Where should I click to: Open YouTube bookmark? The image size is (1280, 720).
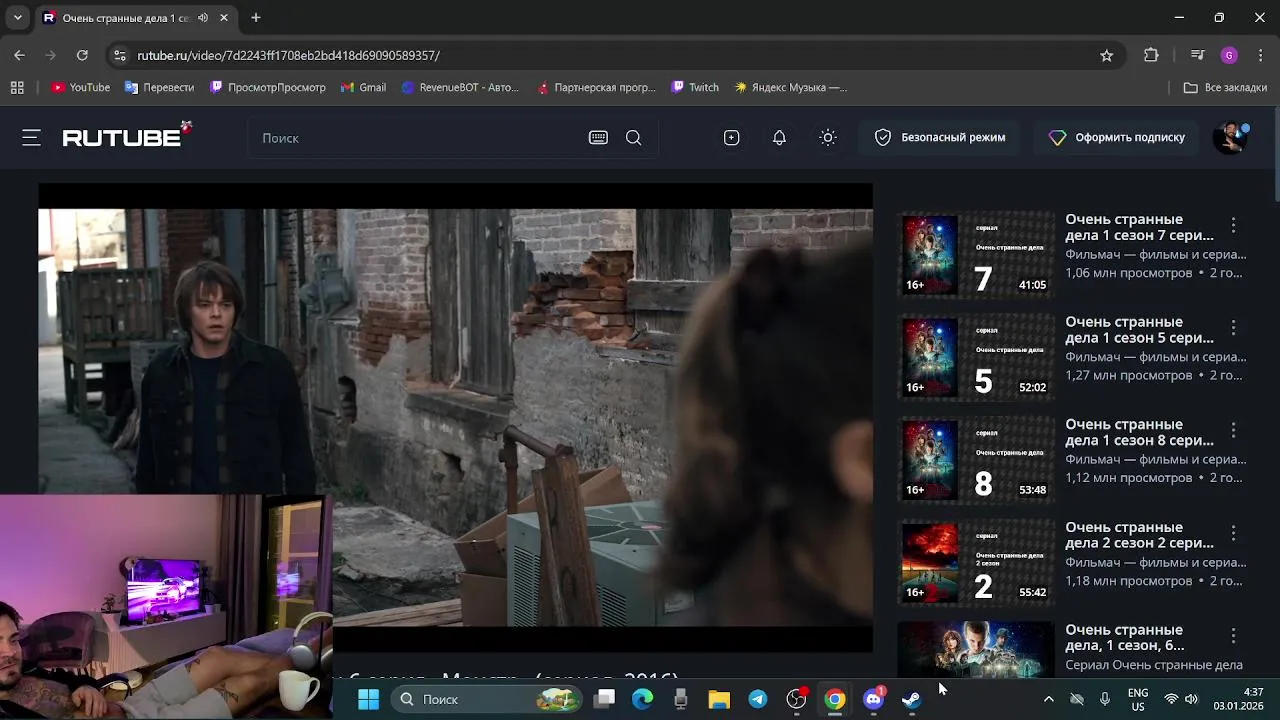tap(80, 87)
